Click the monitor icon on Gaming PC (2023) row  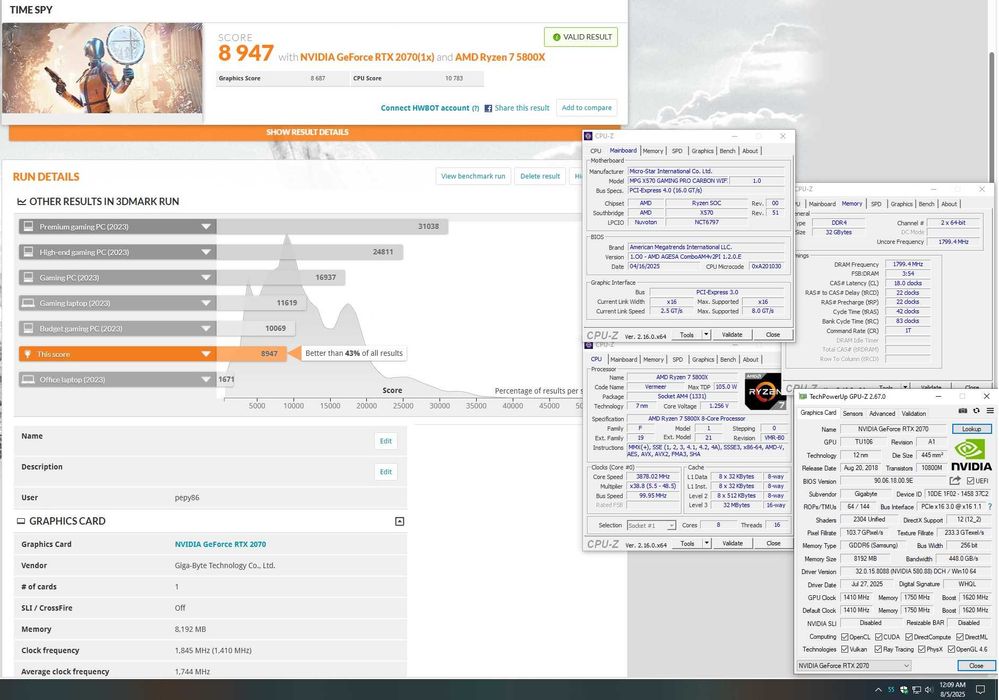tap(28, 277)
